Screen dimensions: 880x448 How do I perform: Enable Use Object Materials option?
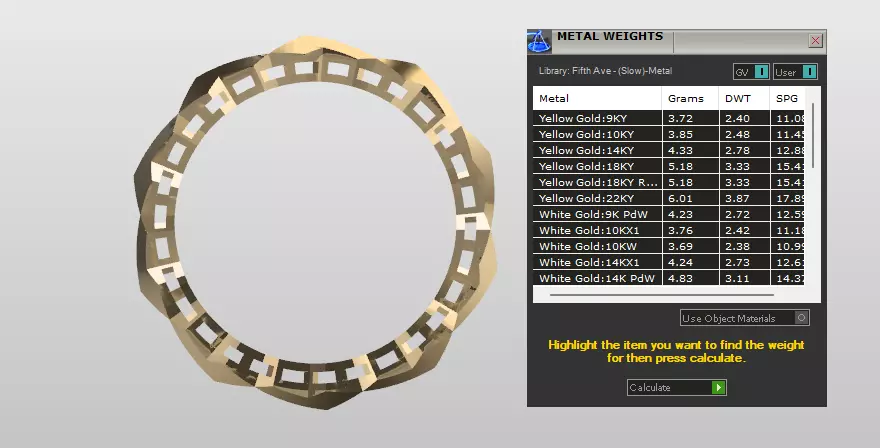pyautogui.click(x=745, y=318)
